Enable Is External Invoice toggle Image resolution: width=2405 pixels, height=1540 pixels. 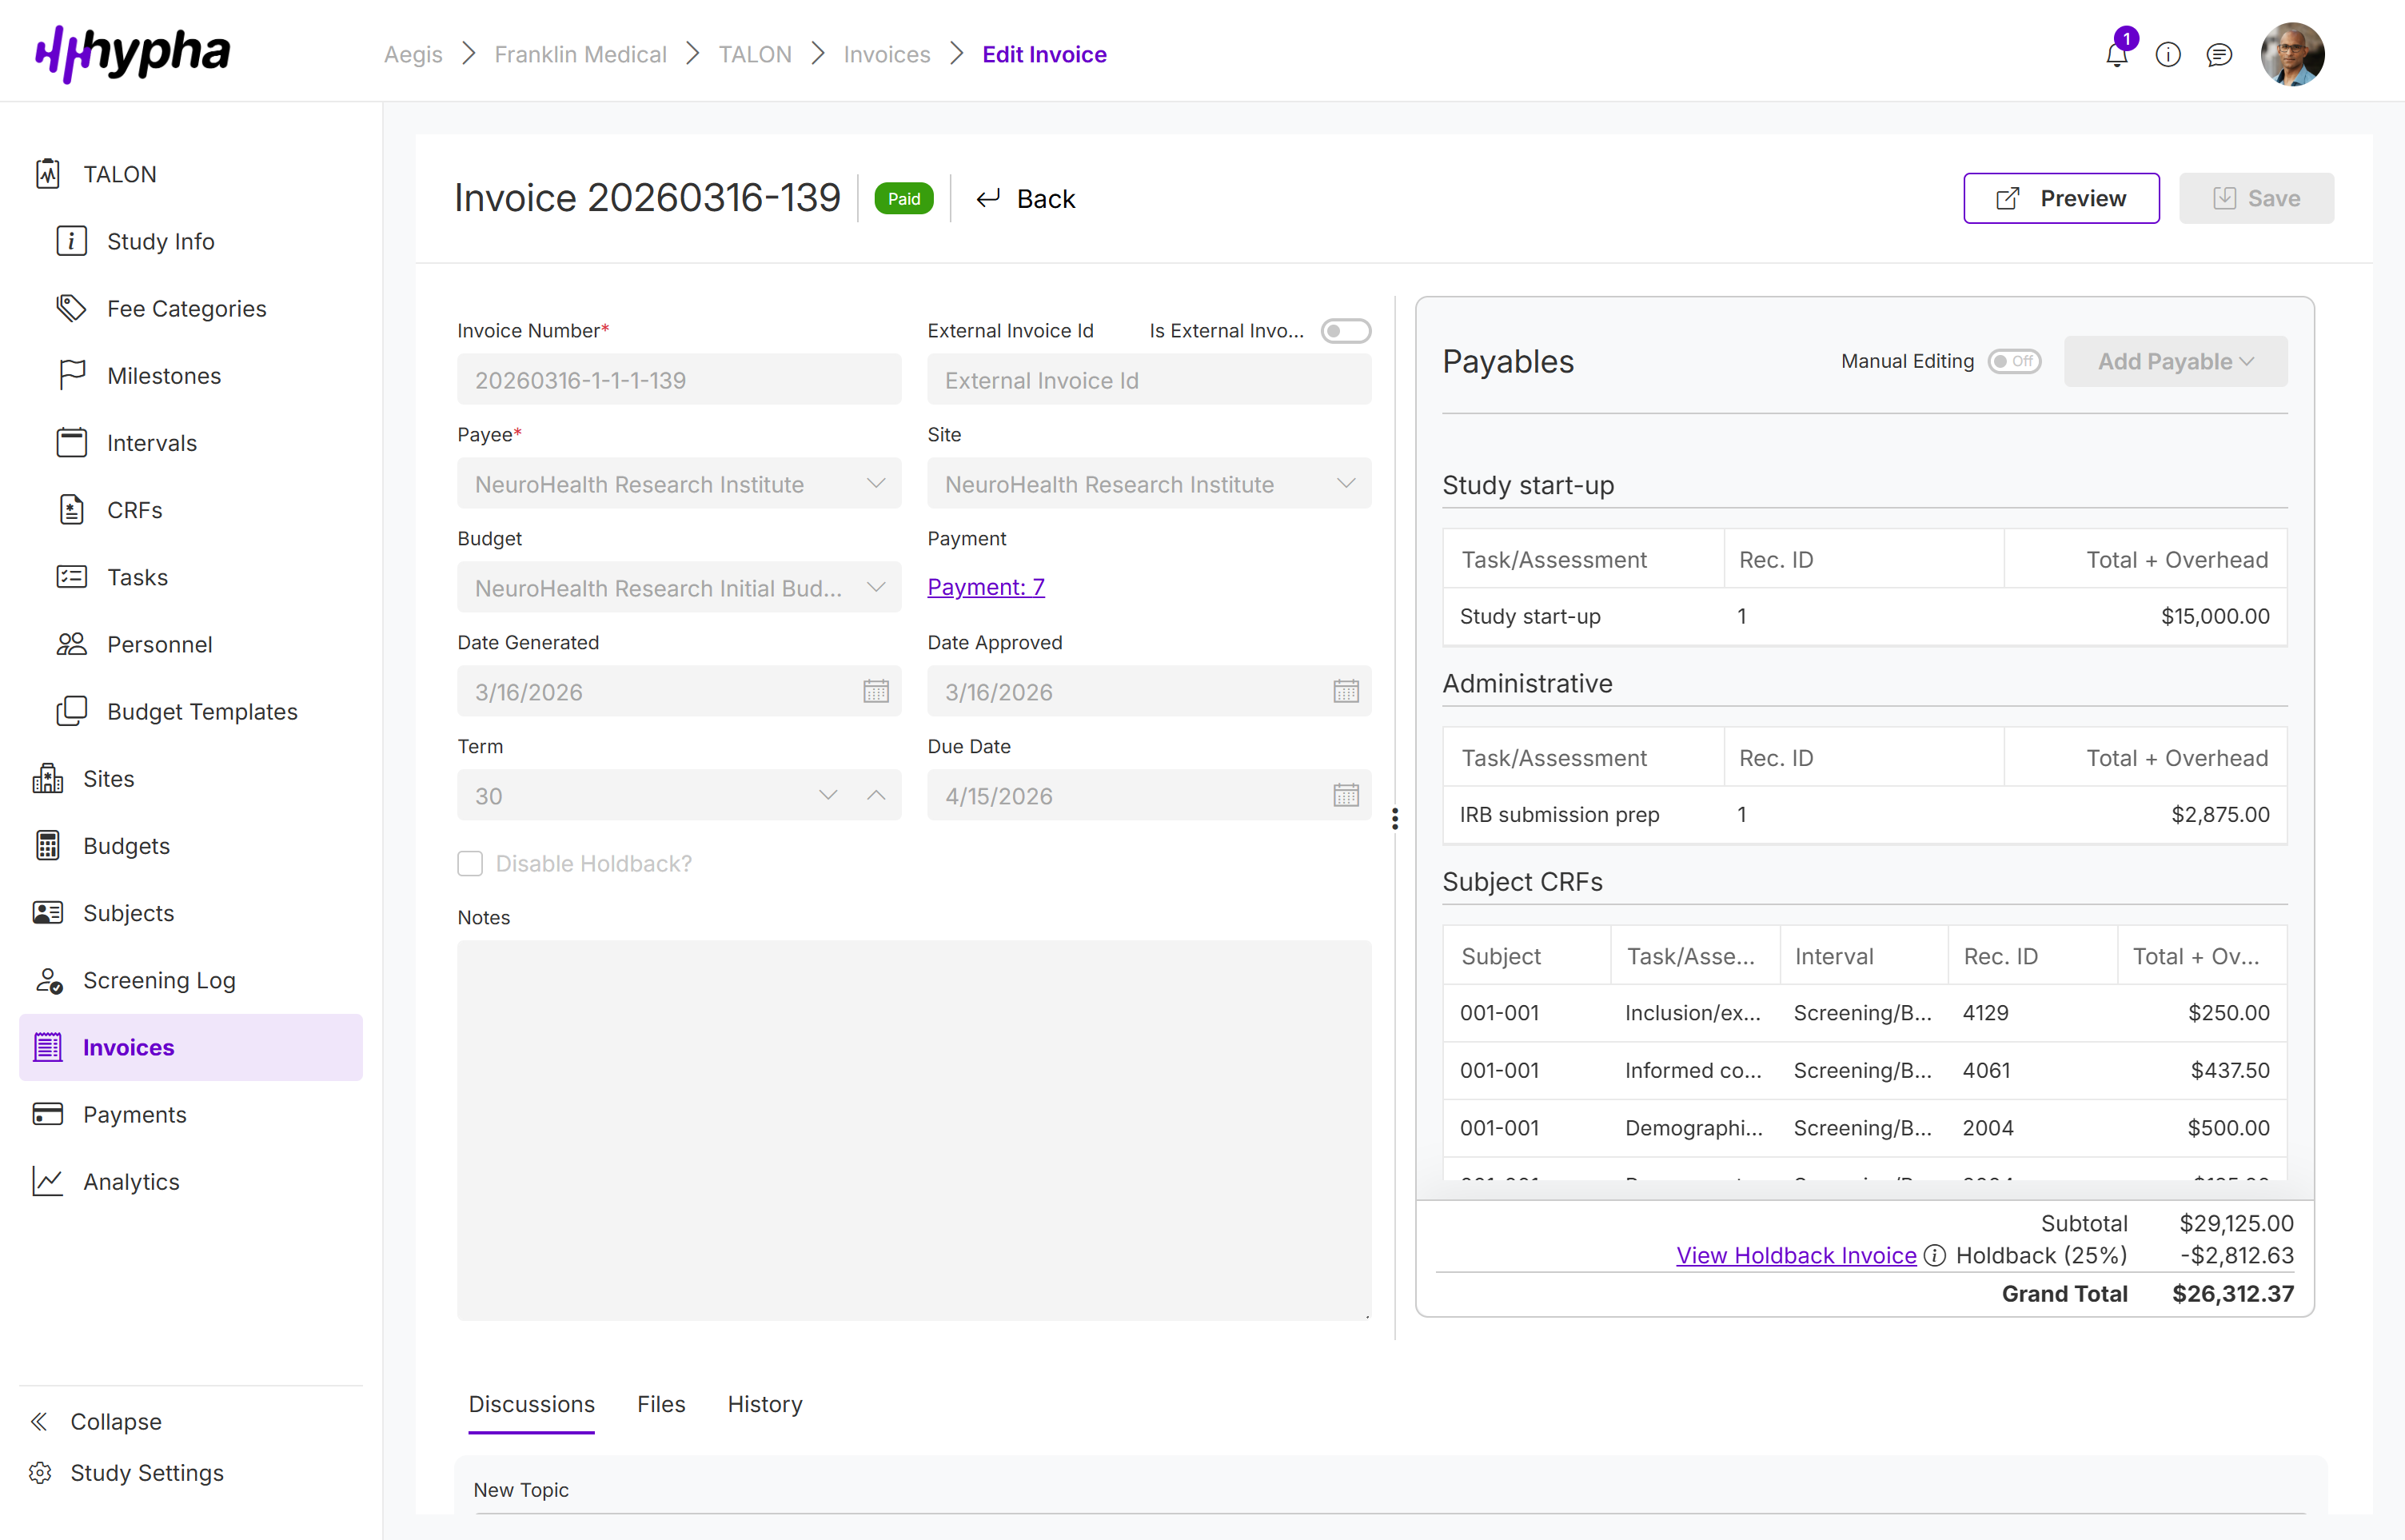(x=1346, y=330)
